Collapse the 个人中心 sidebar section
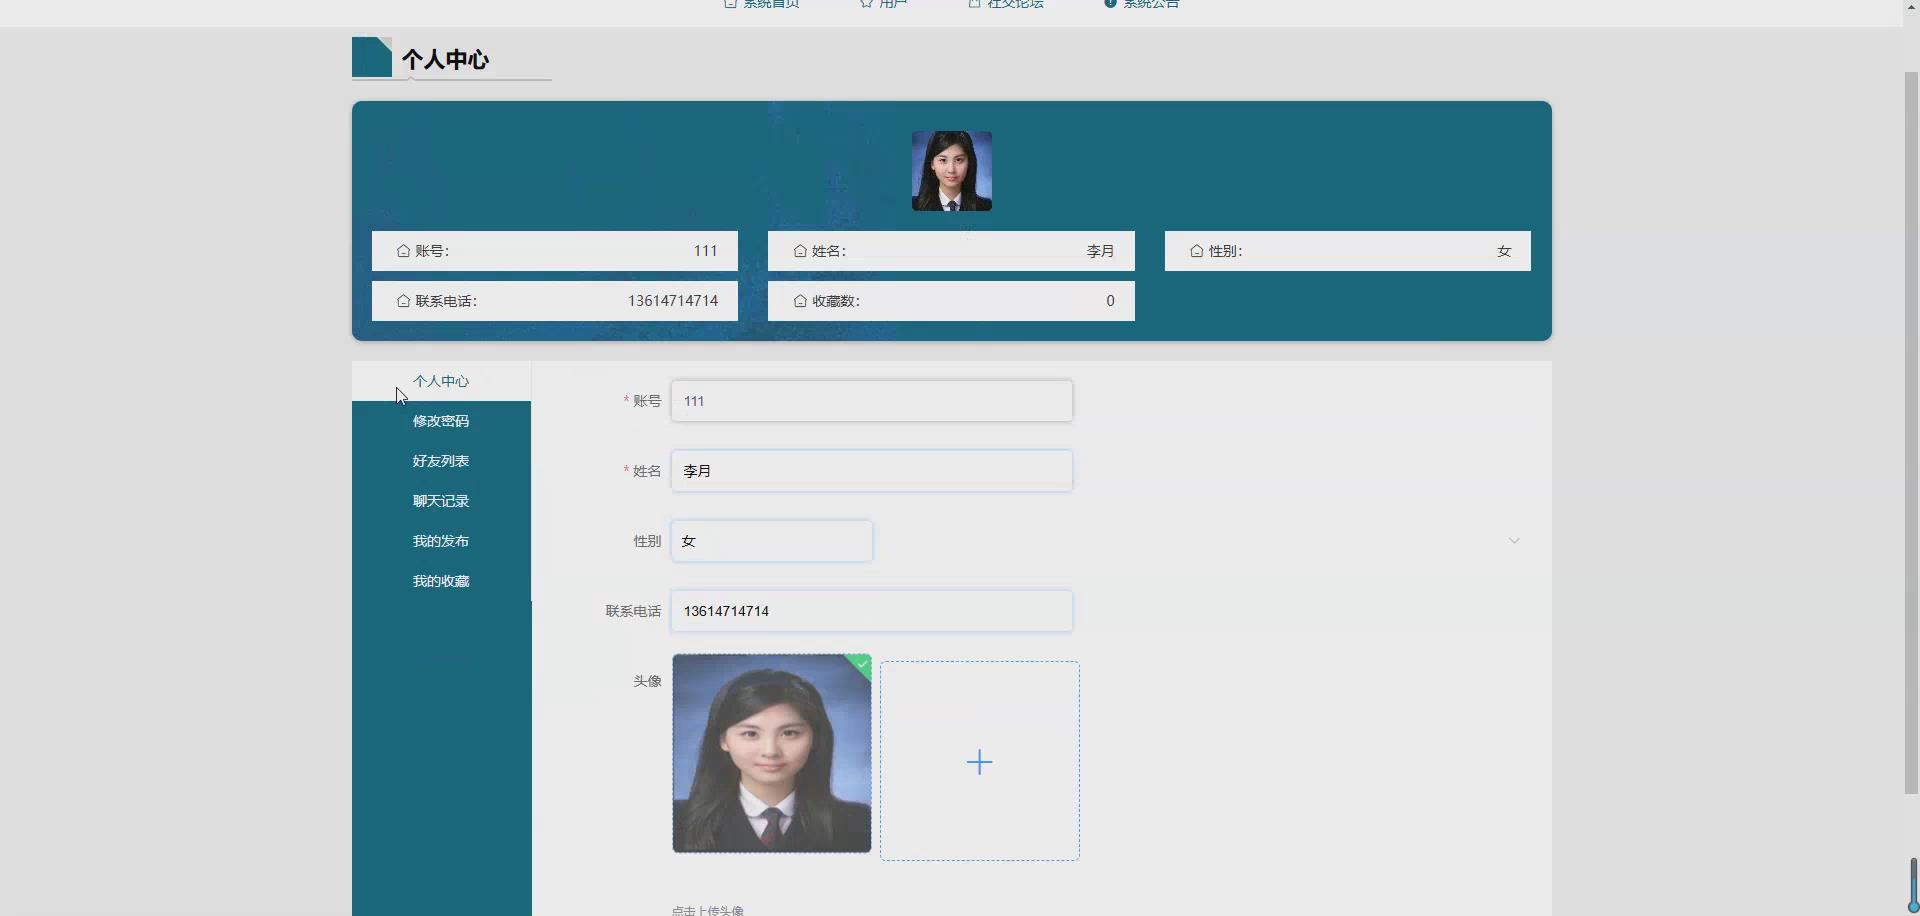 (440, 380)
